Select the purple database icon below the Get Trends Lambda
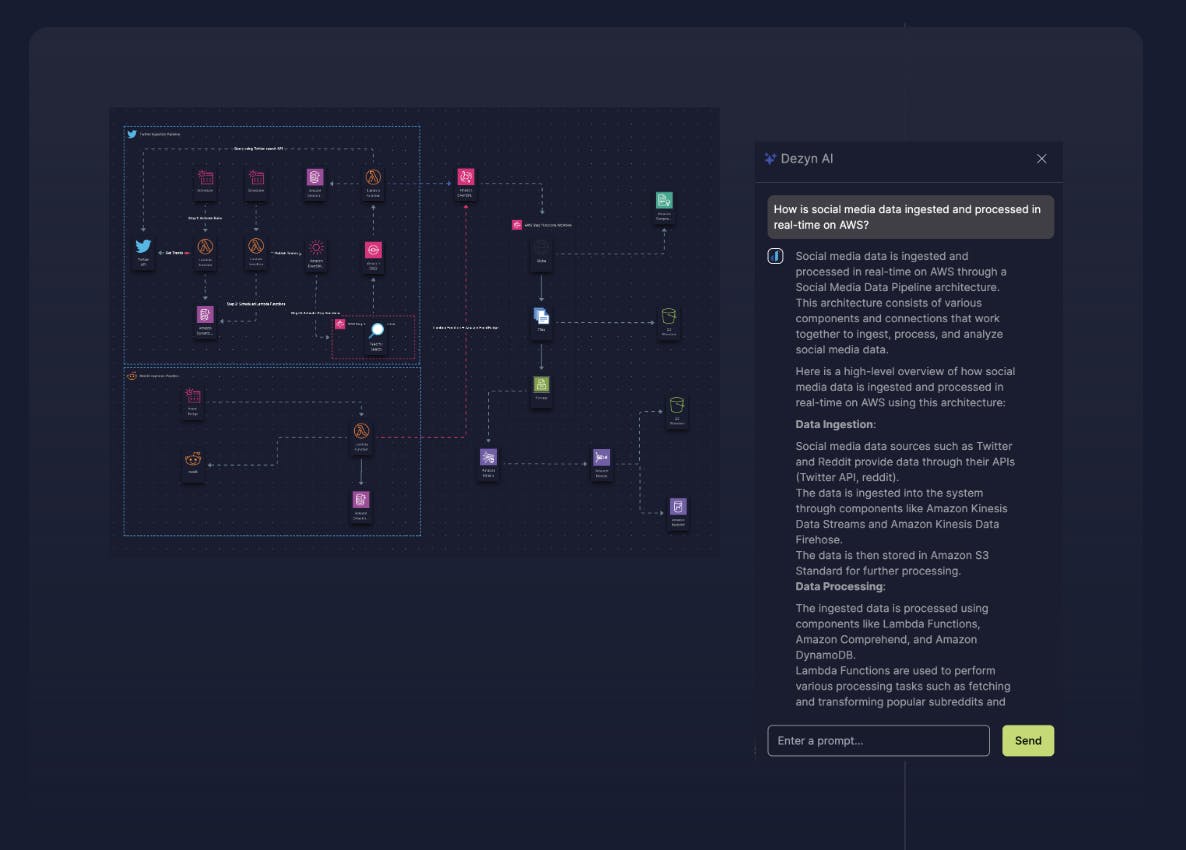Viewport: 1186px width, 850px height. (x=205, y=315)
